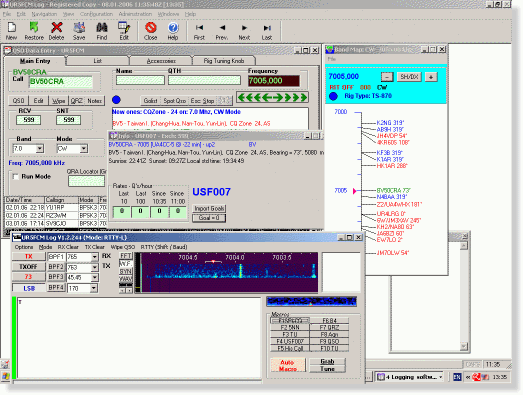Click the blue circle indicator in QSO Data Entry

[x=116, y=100]
